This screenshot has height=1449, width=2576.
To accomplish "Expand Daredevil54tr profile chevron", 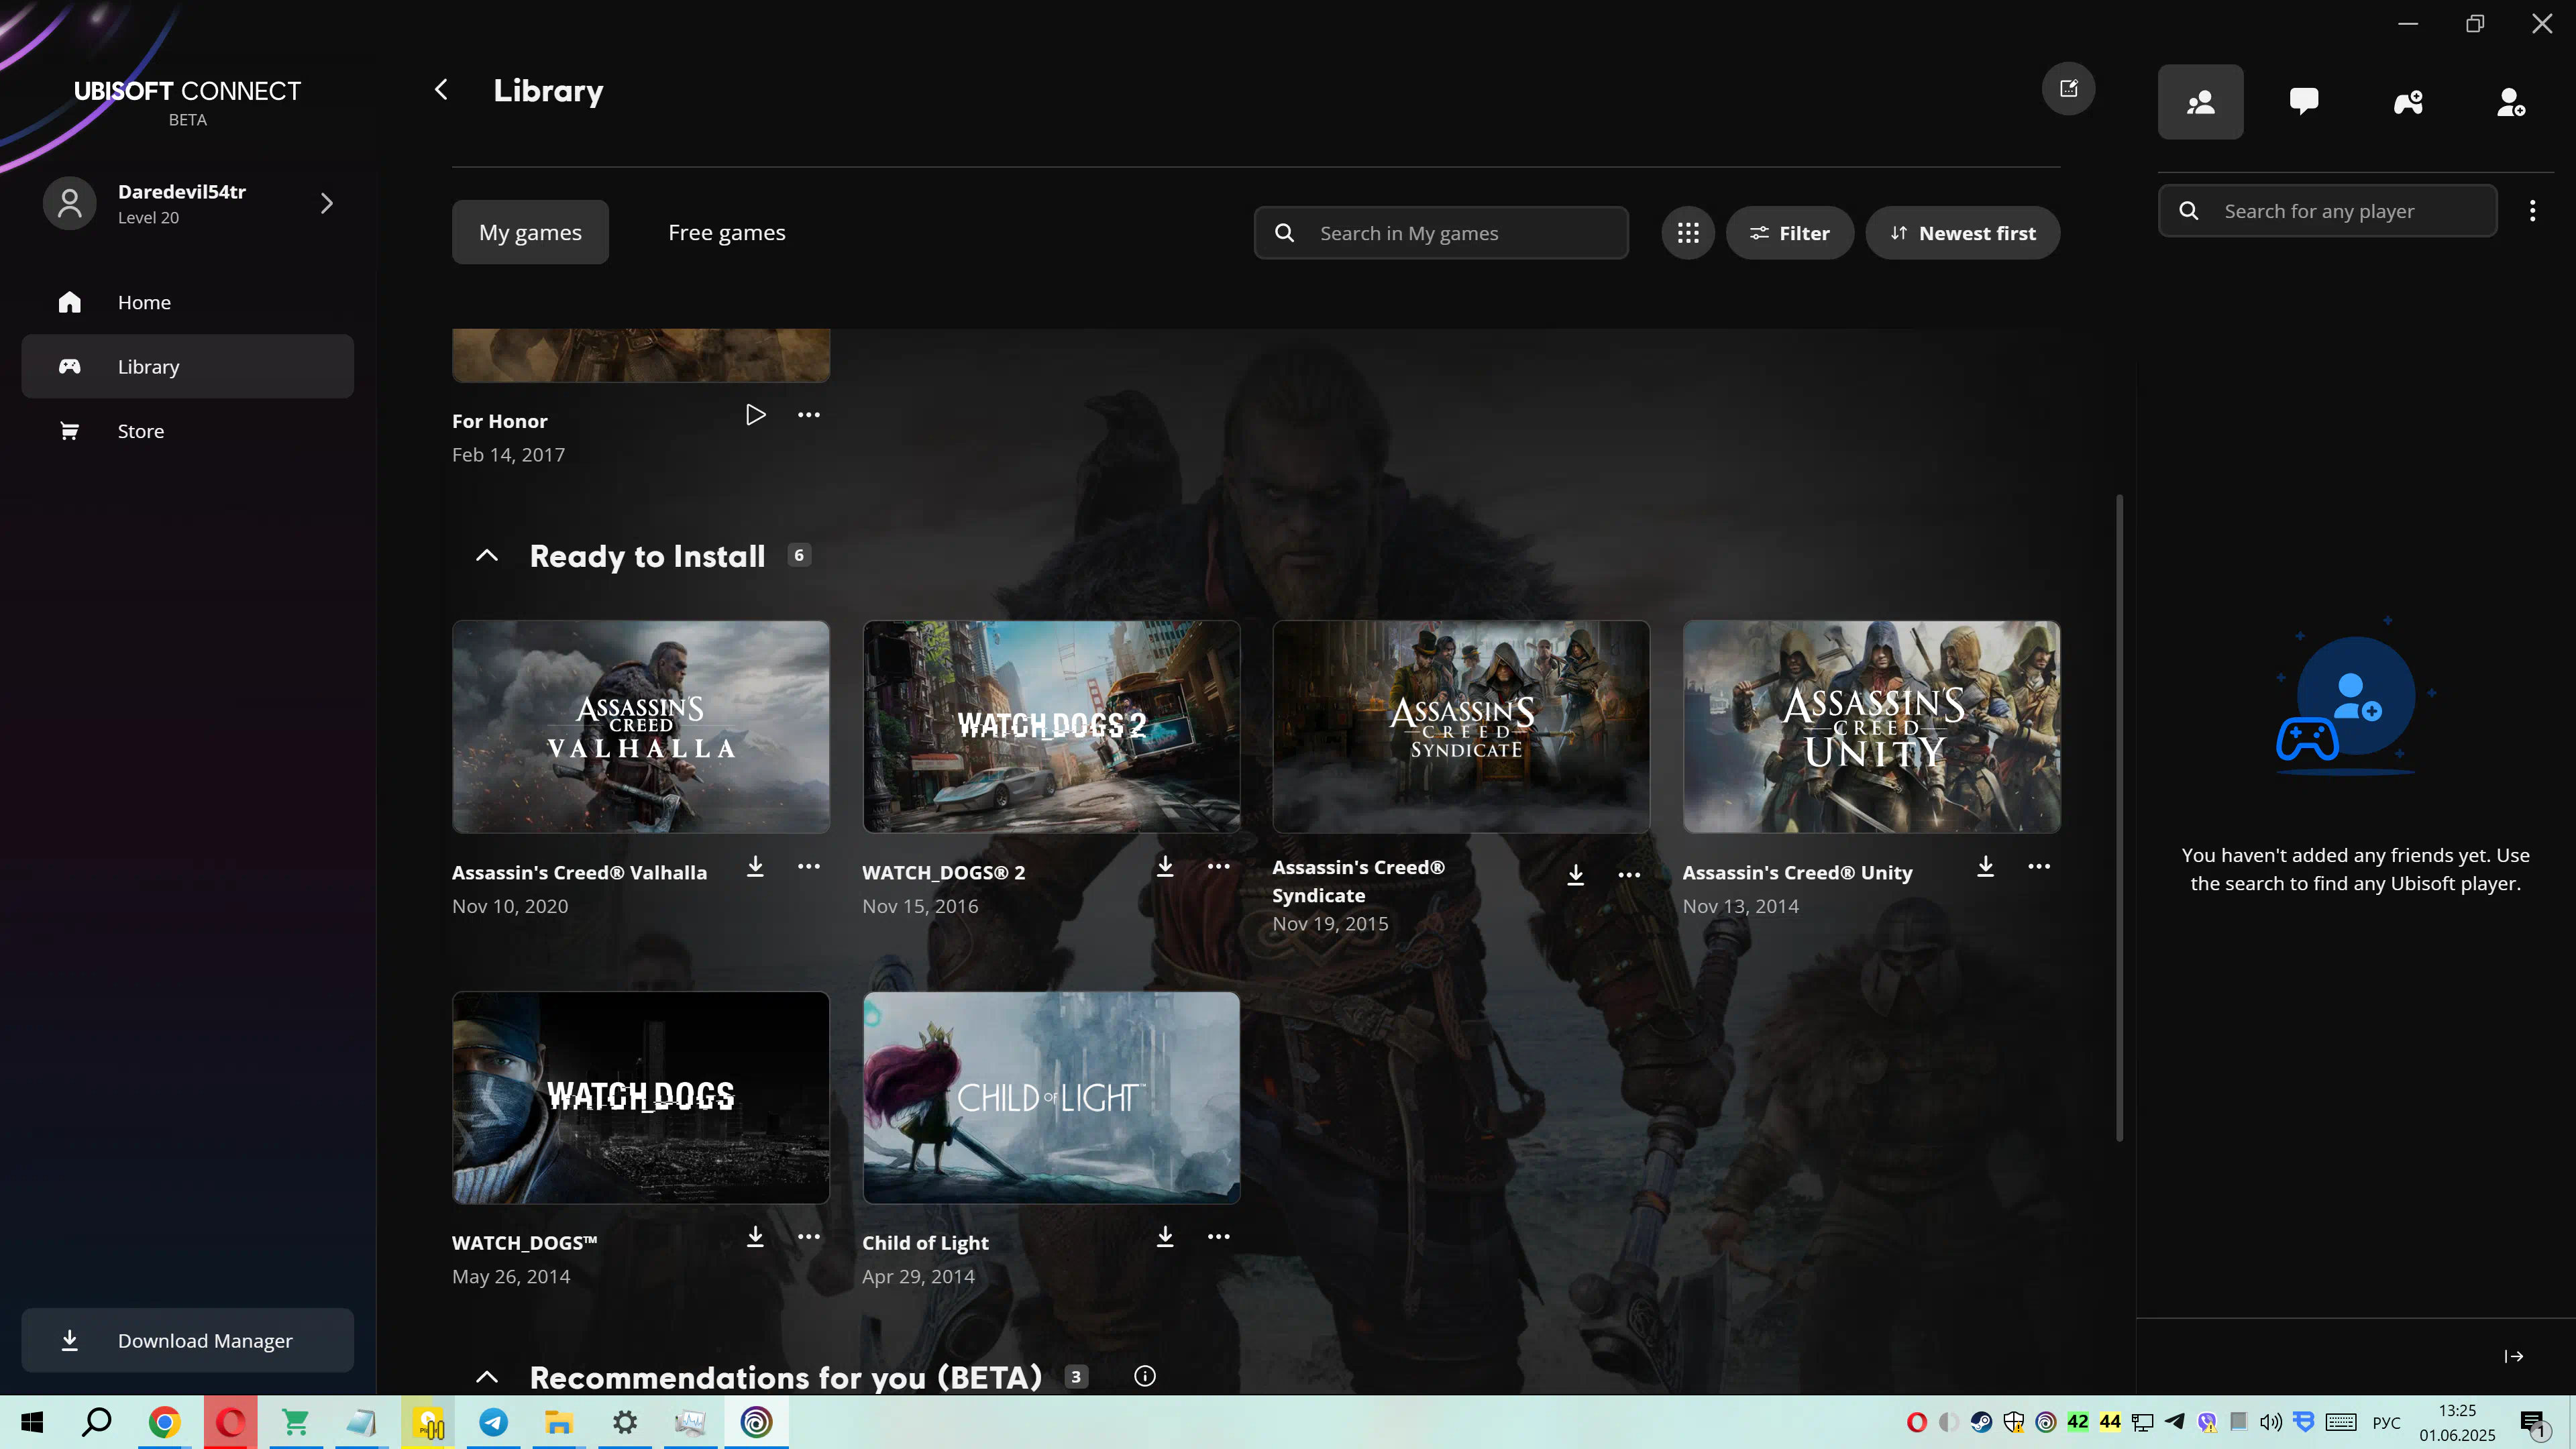I will point(327,204).
